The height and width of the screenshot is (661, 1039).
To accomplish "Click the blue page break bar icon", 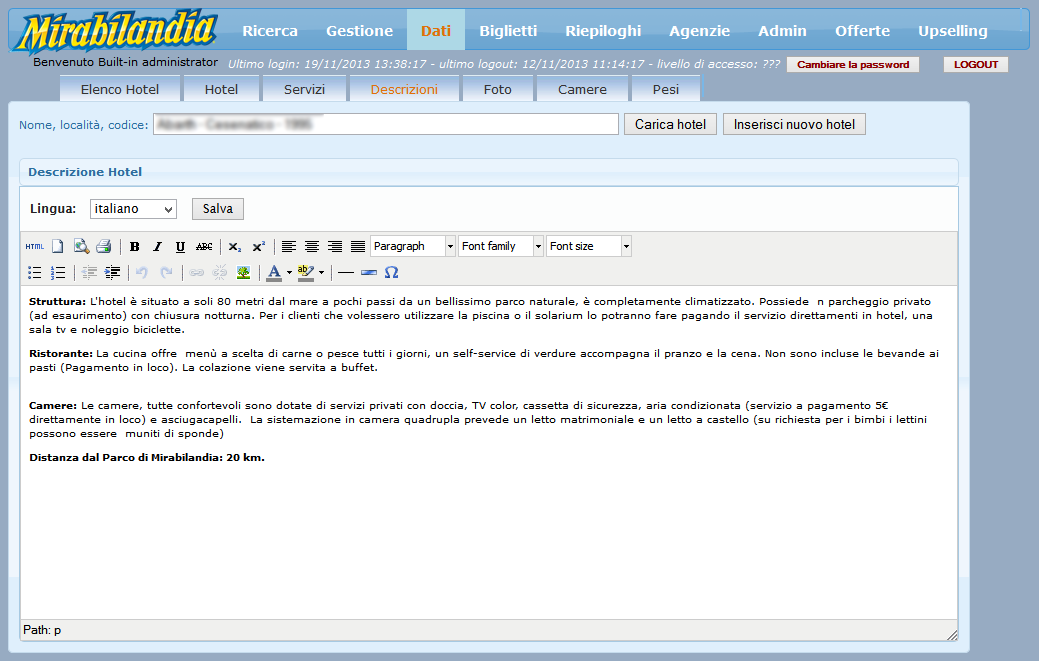I will tap(369, 272).
